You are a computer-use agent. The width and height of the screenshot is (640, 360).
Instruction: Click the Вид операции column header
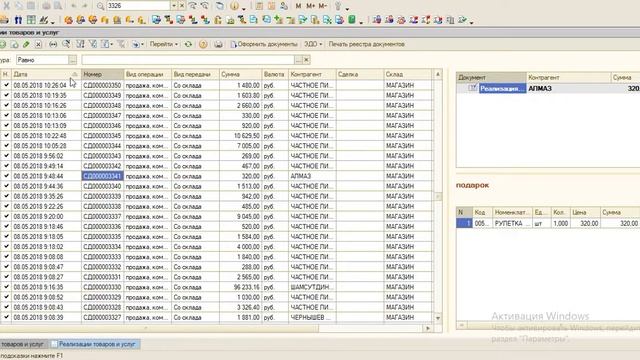(x=147, y=74)
